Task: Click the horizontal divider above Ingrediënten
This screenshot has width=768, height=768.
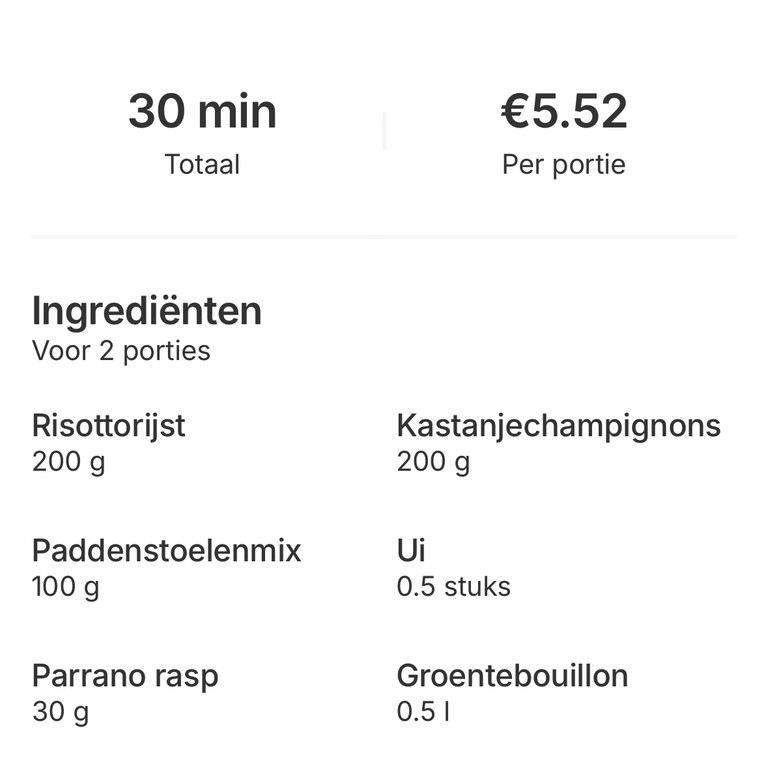Action: (384, 237)
